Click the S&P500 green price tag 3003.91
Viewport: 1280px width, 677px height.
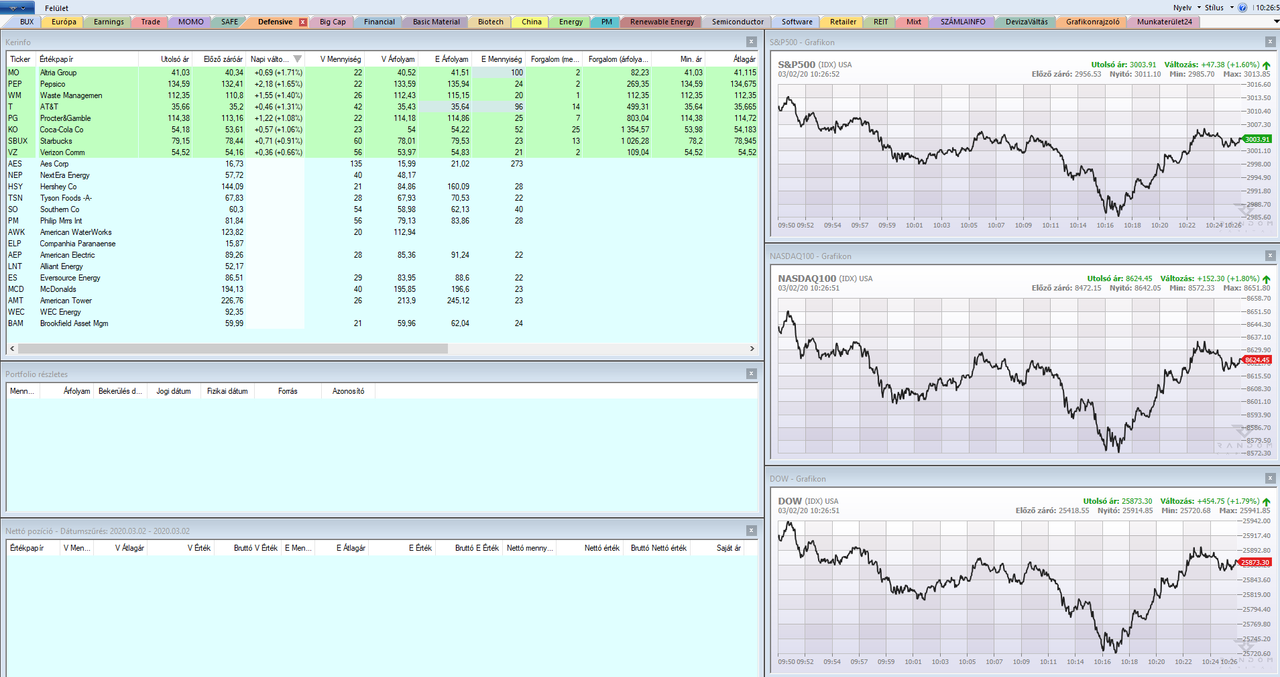1256,139
